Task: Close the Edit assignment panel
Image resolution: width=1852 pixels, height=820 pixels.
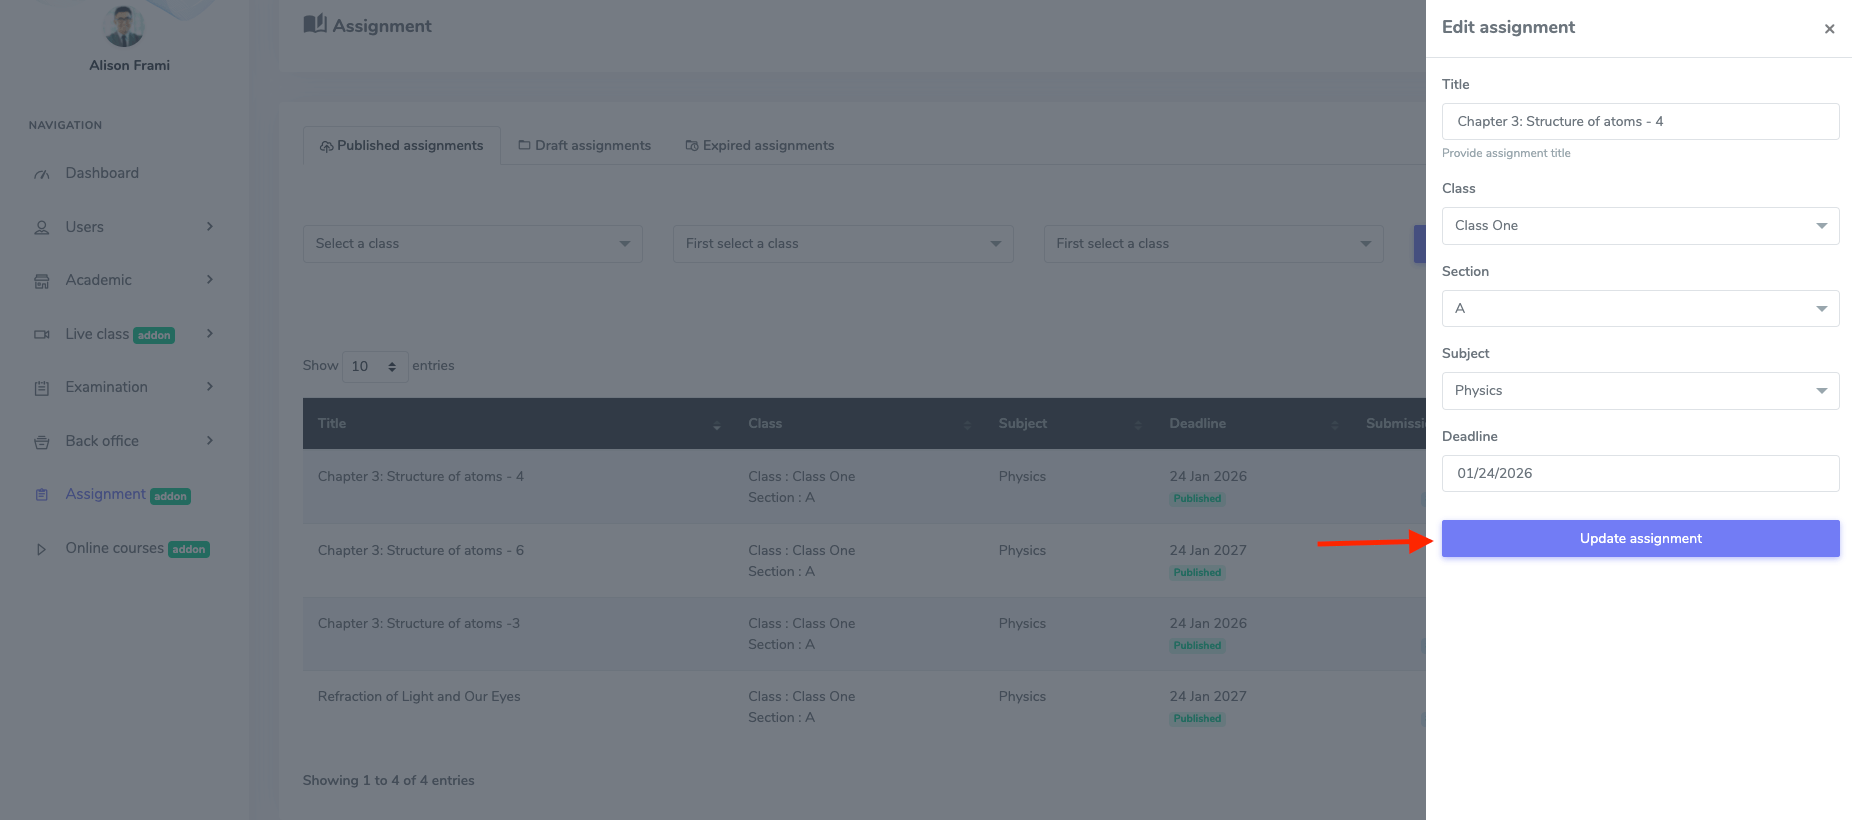Action: point(1829,29)
